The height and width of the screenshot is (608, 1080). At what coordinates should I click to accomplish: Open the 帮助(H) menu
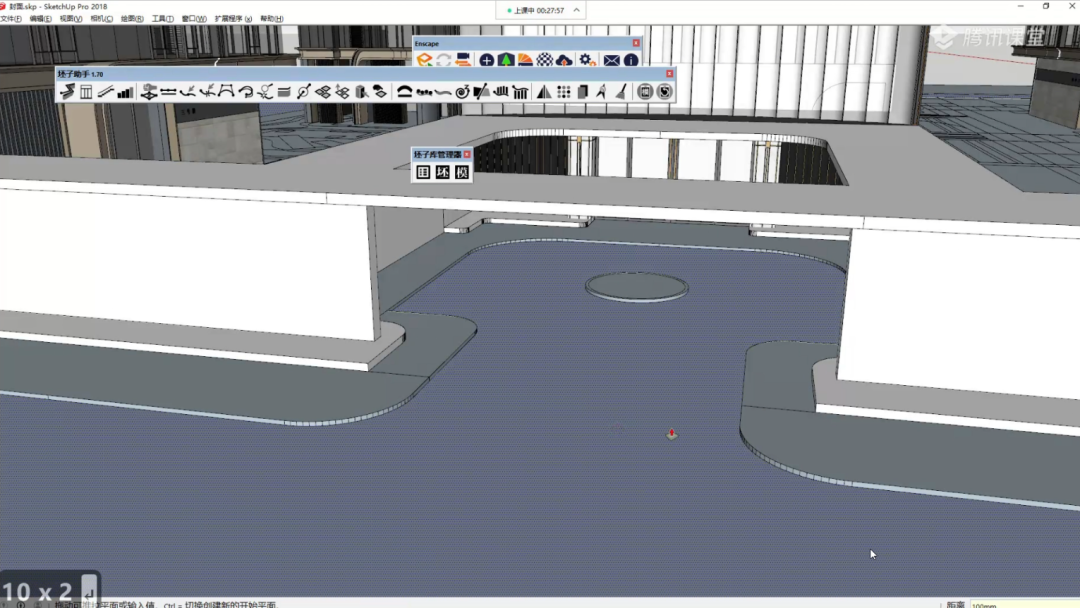coord(271,19)
